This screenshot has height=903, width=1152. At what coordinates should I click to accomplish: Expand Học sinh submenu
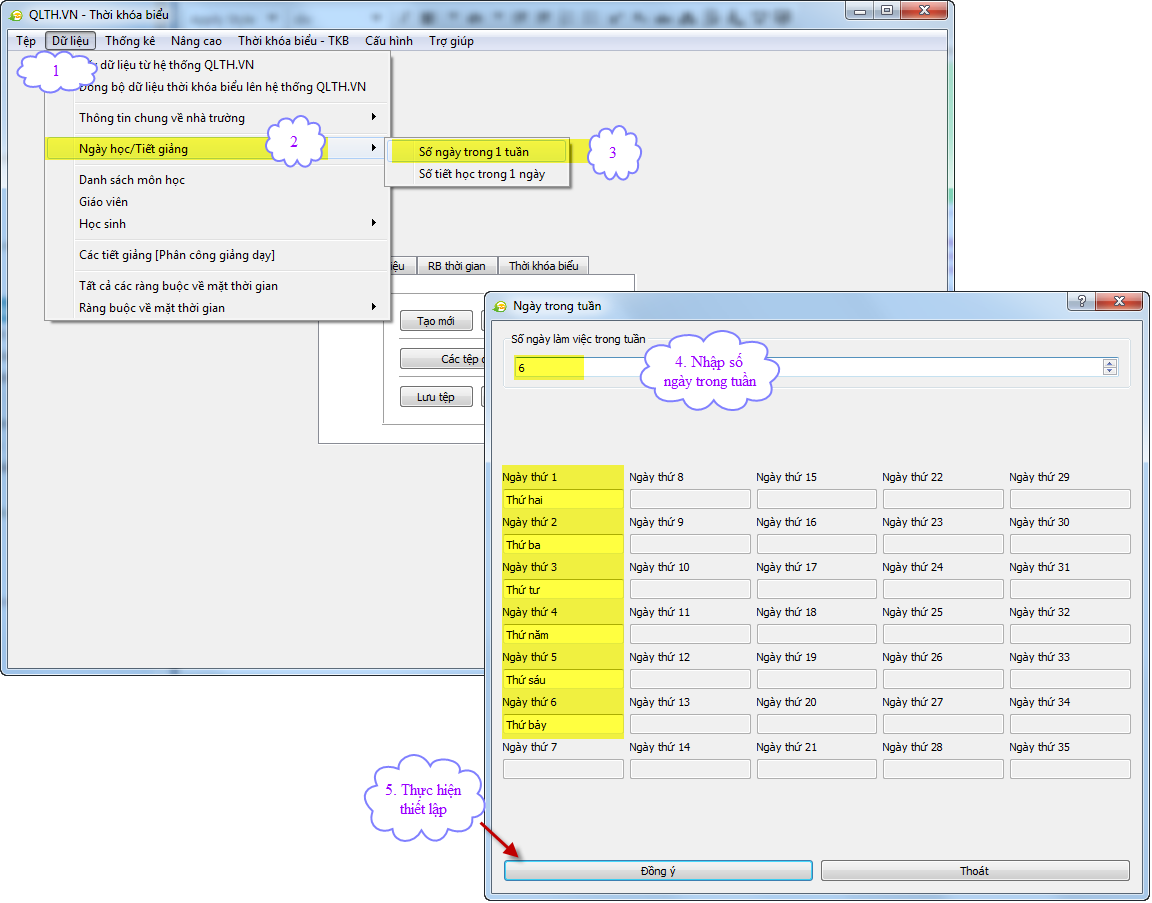[x=217, y=224]
